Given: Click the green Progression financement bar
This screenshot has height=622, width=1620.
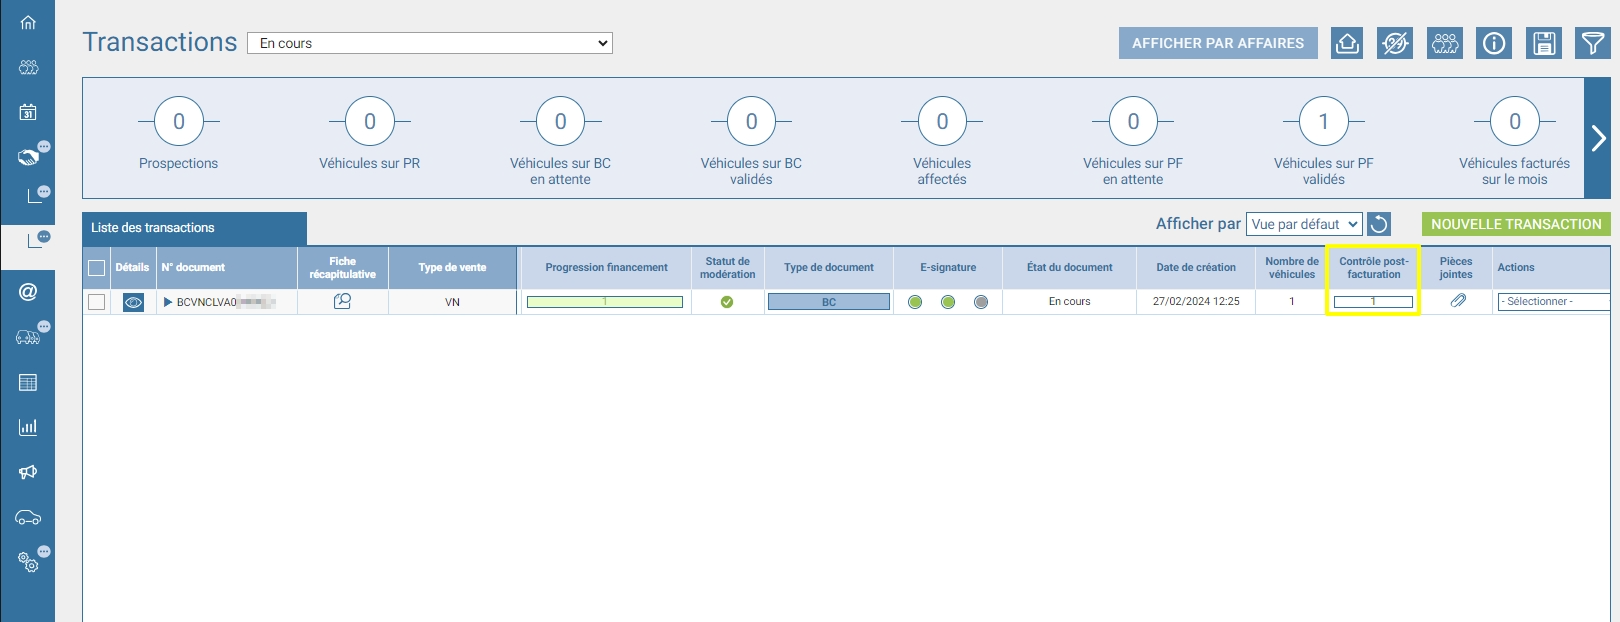Looking at the screenshot, I should click(x=605, y=302).
